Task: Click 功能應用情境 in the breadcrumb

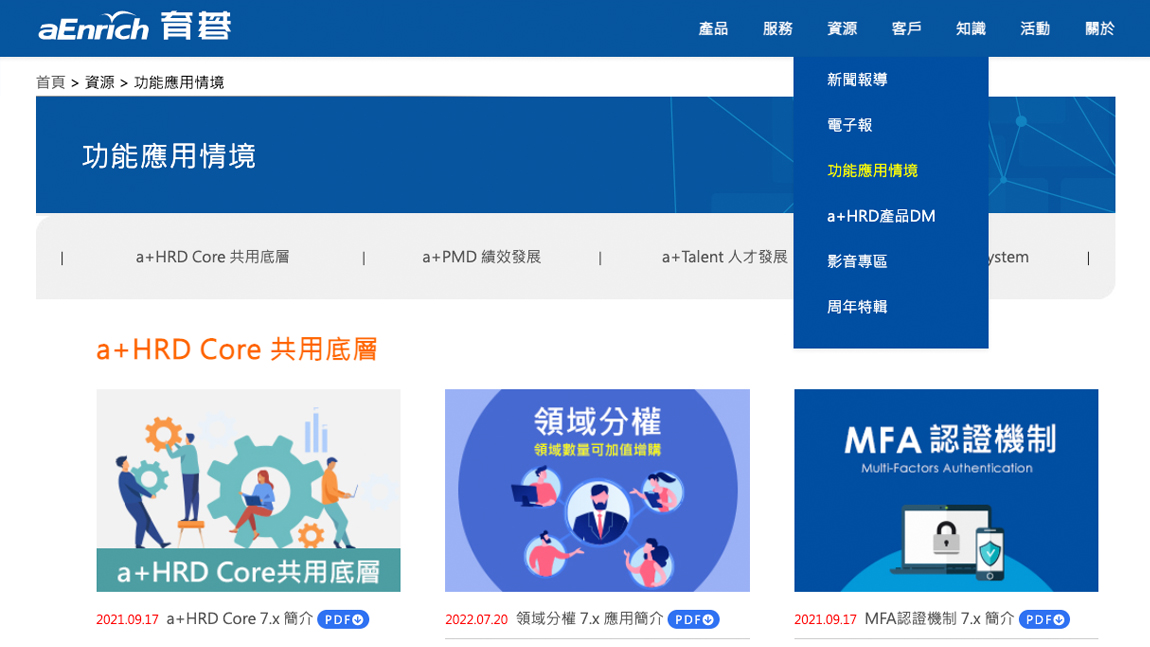Action: point(179,82)
